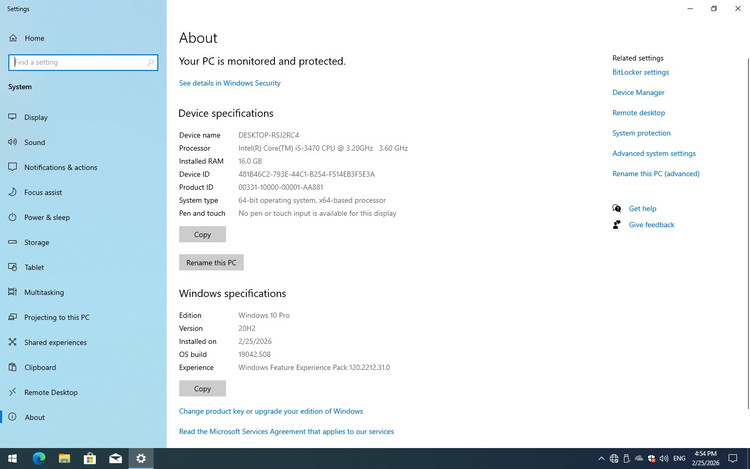Open Change product key or upgrade link
The width and height of the screenshot is (750, 469).
click(271, 411)
